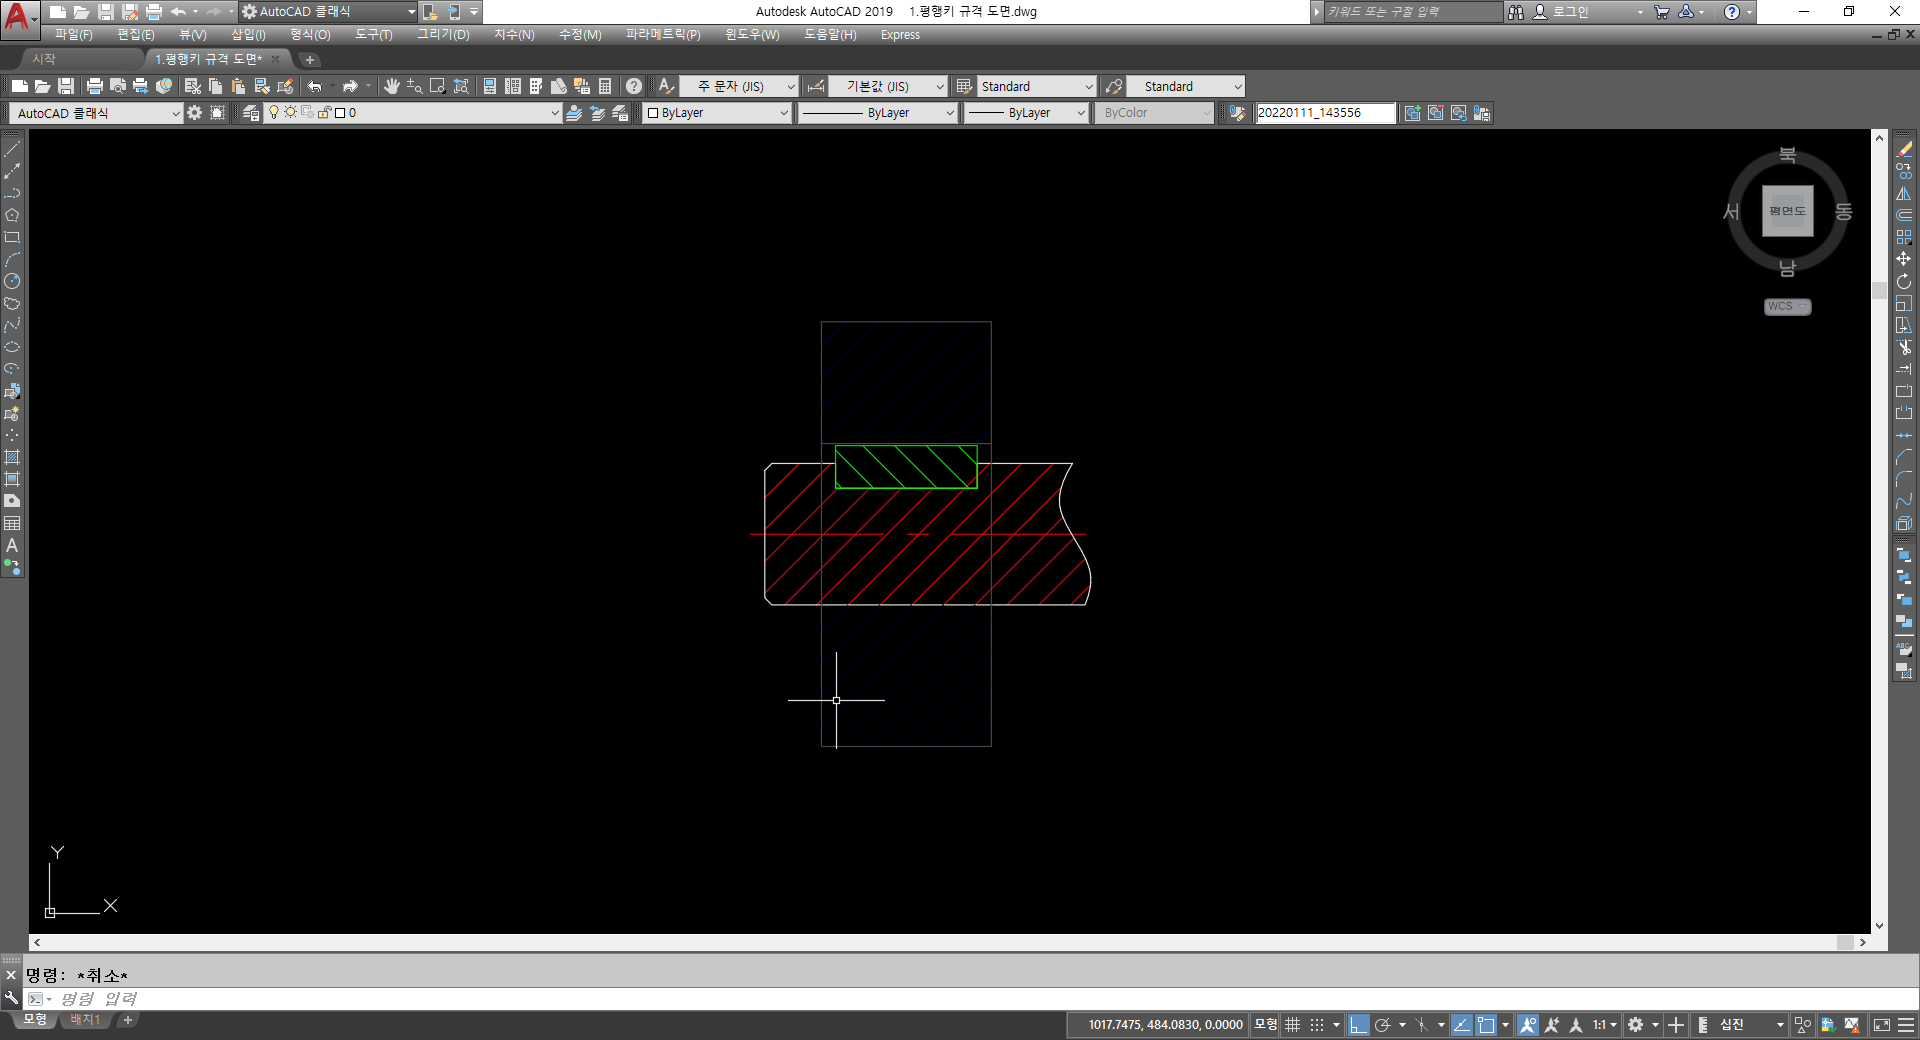Screen dimensions: 1920x1040
Task: Switch to the 시작 tab
Action: pos(44,59)
